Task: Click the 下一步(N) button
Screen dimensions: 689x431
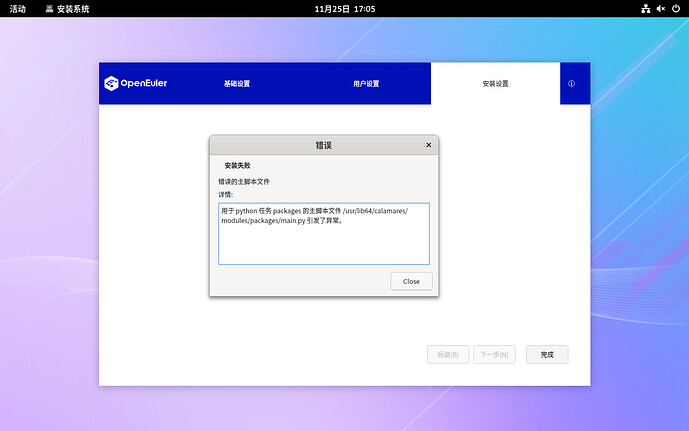Action: click(494, 354)
